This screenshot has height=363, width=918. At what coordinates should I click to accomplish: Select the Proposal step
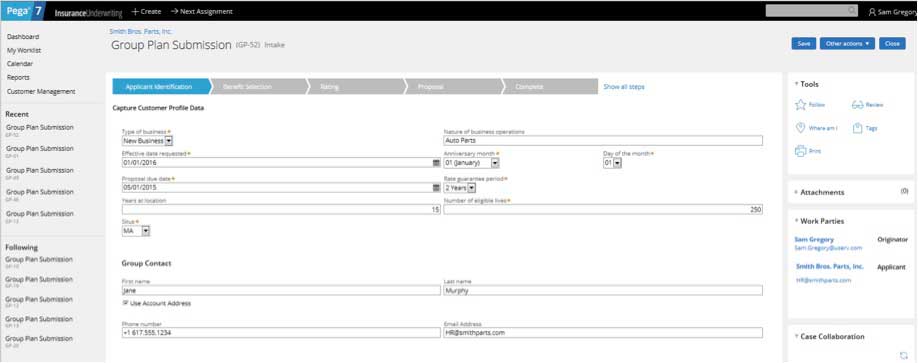tap(454, 87)
